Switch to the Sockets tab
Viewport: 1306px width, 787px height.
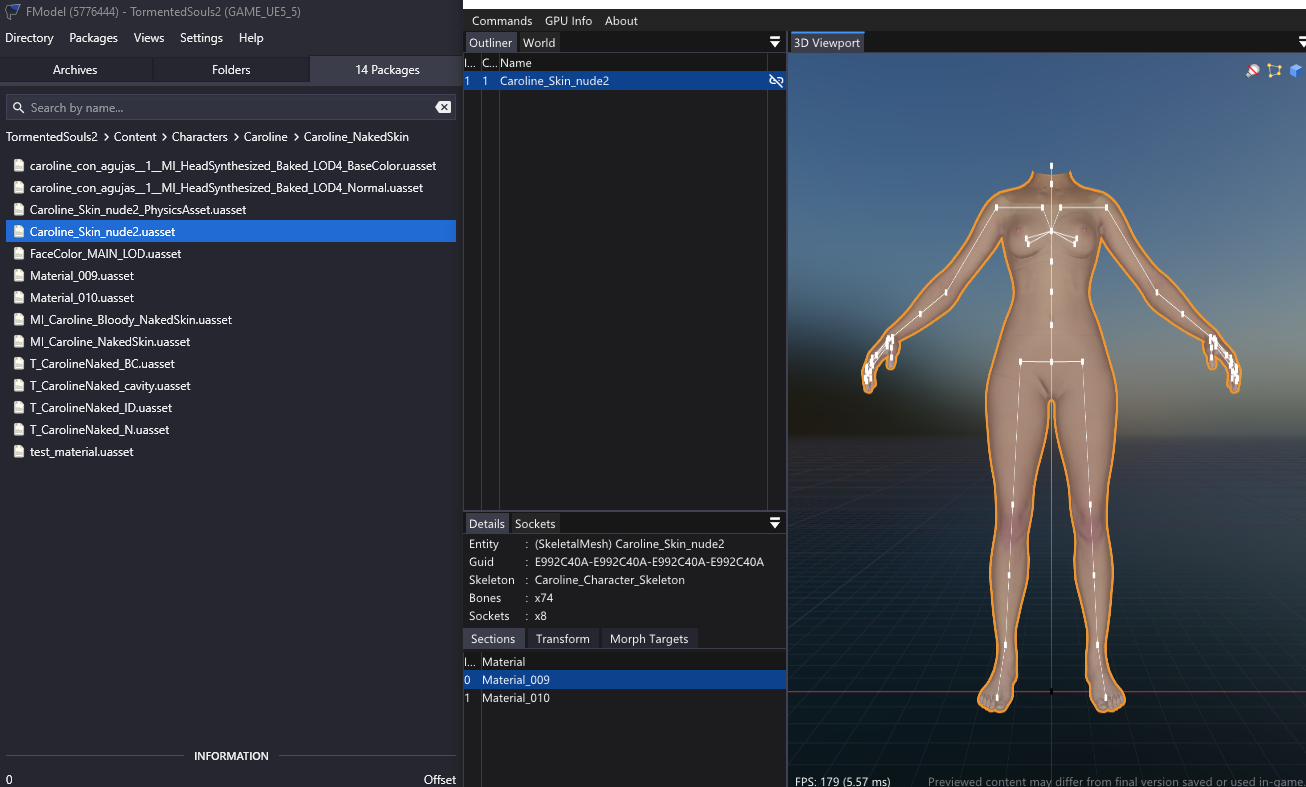click(x=535, y=524)
